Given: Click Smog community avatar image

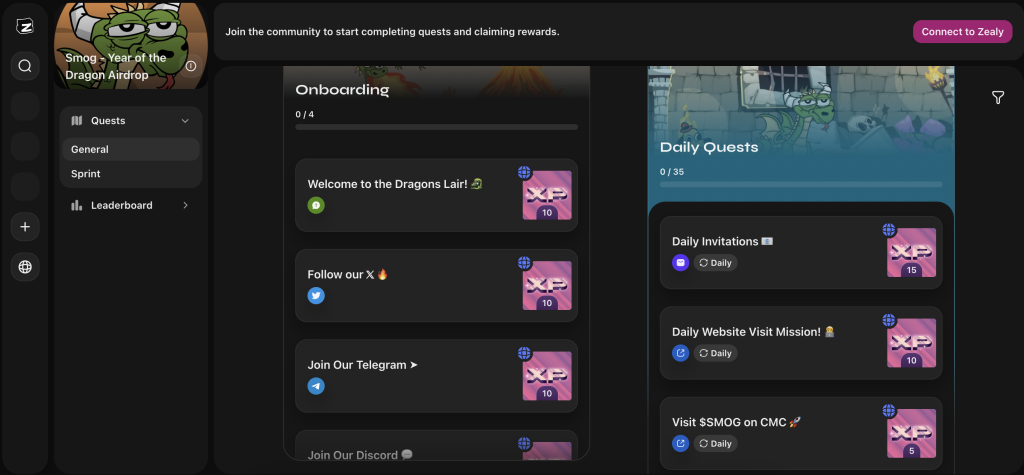Looking at the screenshot, I should (x=131, y=46).
